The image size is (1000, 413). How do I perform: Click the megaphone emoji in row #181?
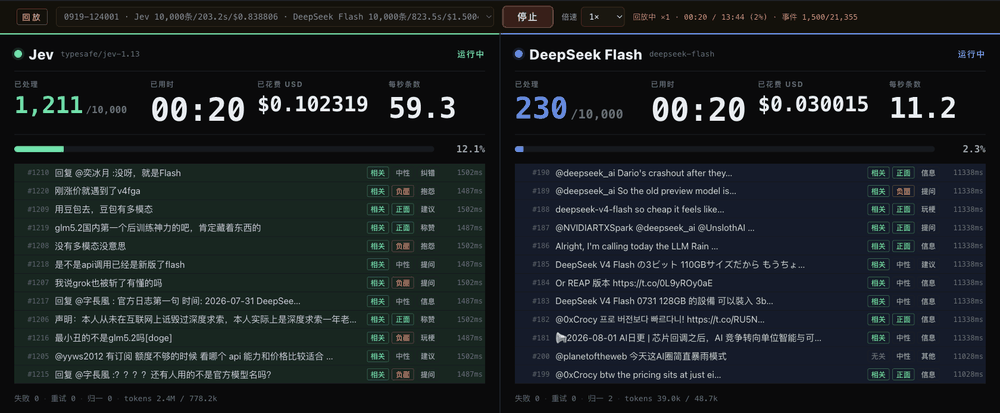pyautogui.click(x=561, y=338)
